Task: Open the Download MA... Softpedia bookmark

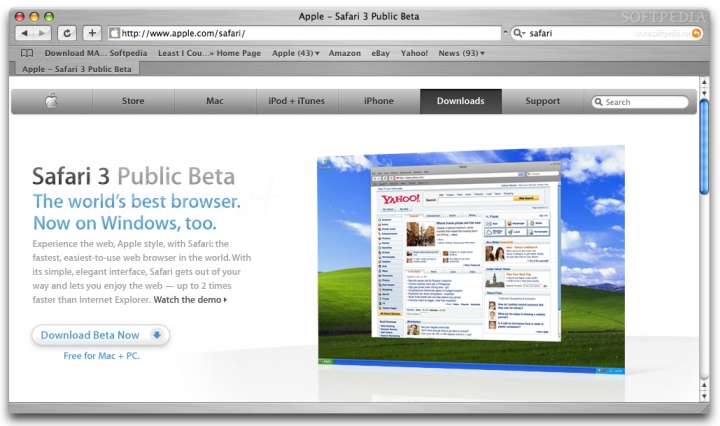Action: pyautogui.click(x=96, y=53)
